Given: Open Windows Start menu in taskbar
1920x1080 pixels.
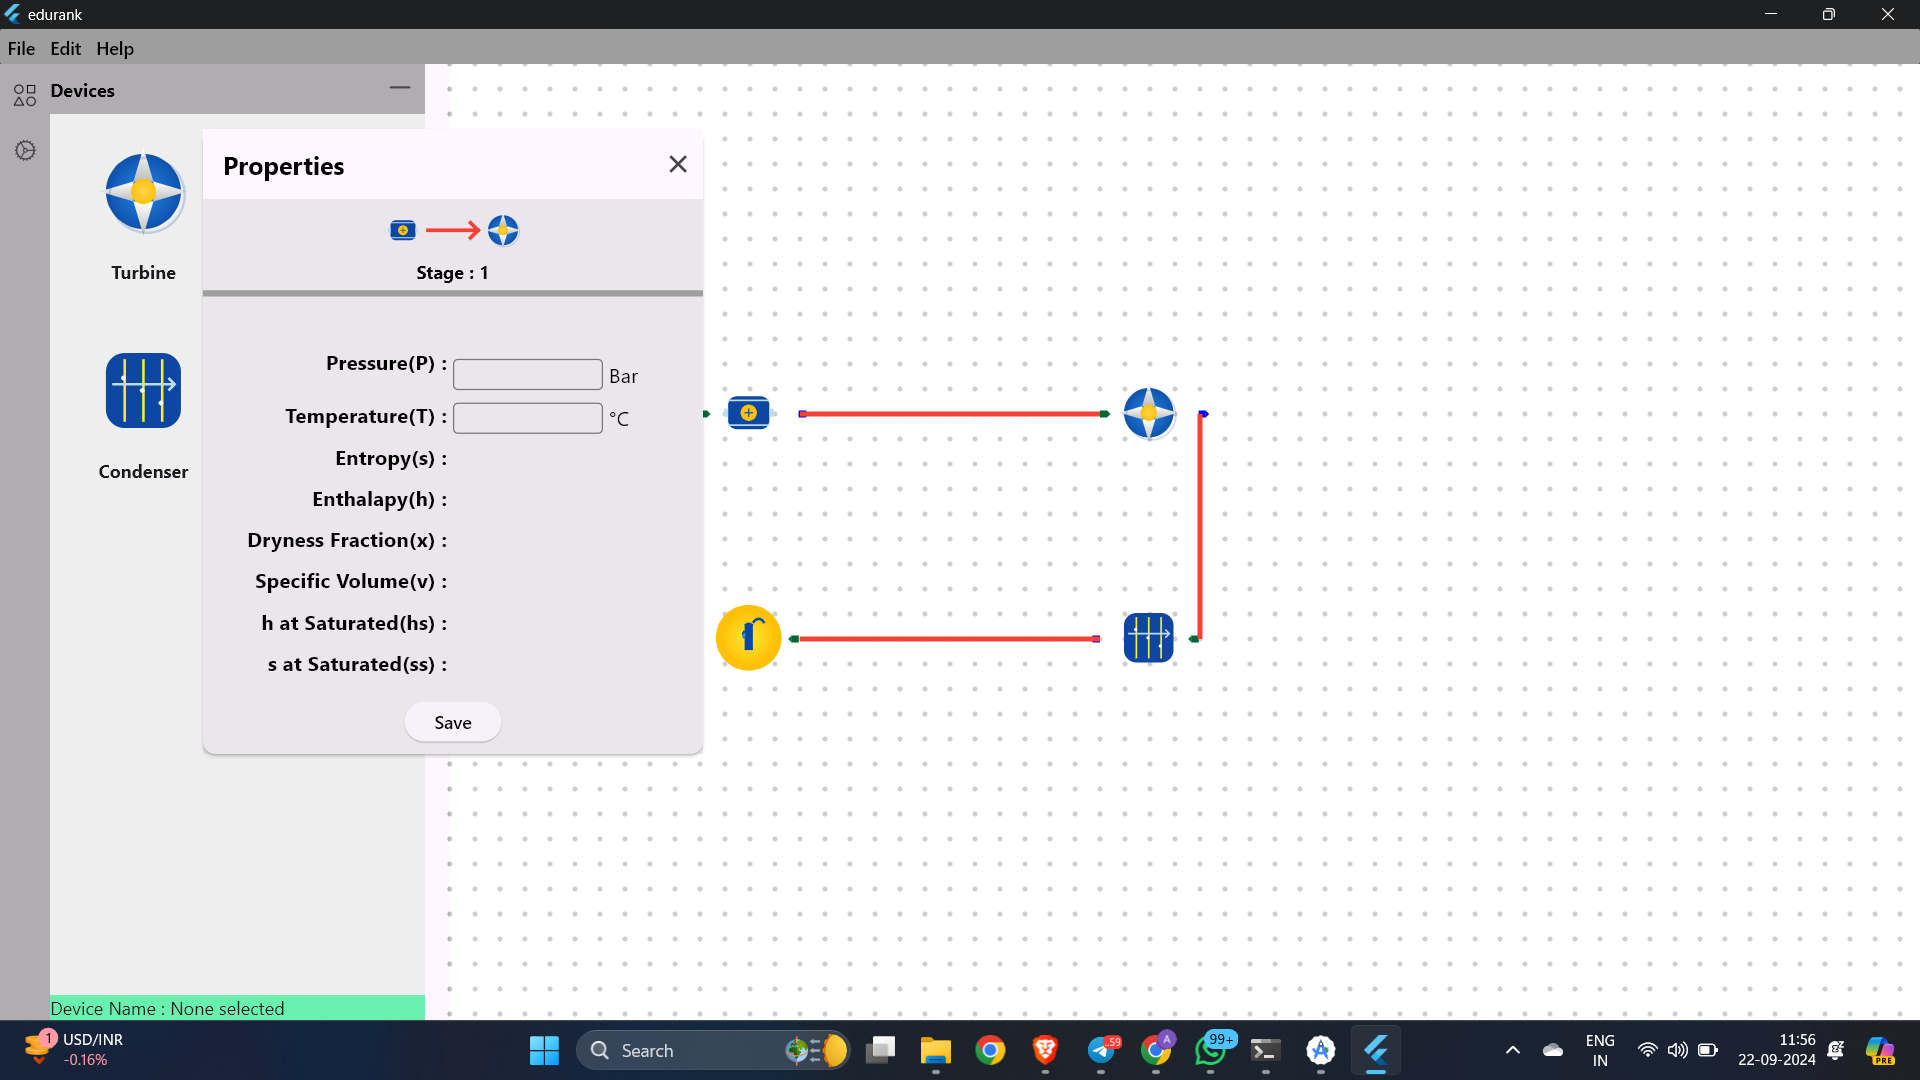Looking at the screenshot, I should (x=544, y=1050).
